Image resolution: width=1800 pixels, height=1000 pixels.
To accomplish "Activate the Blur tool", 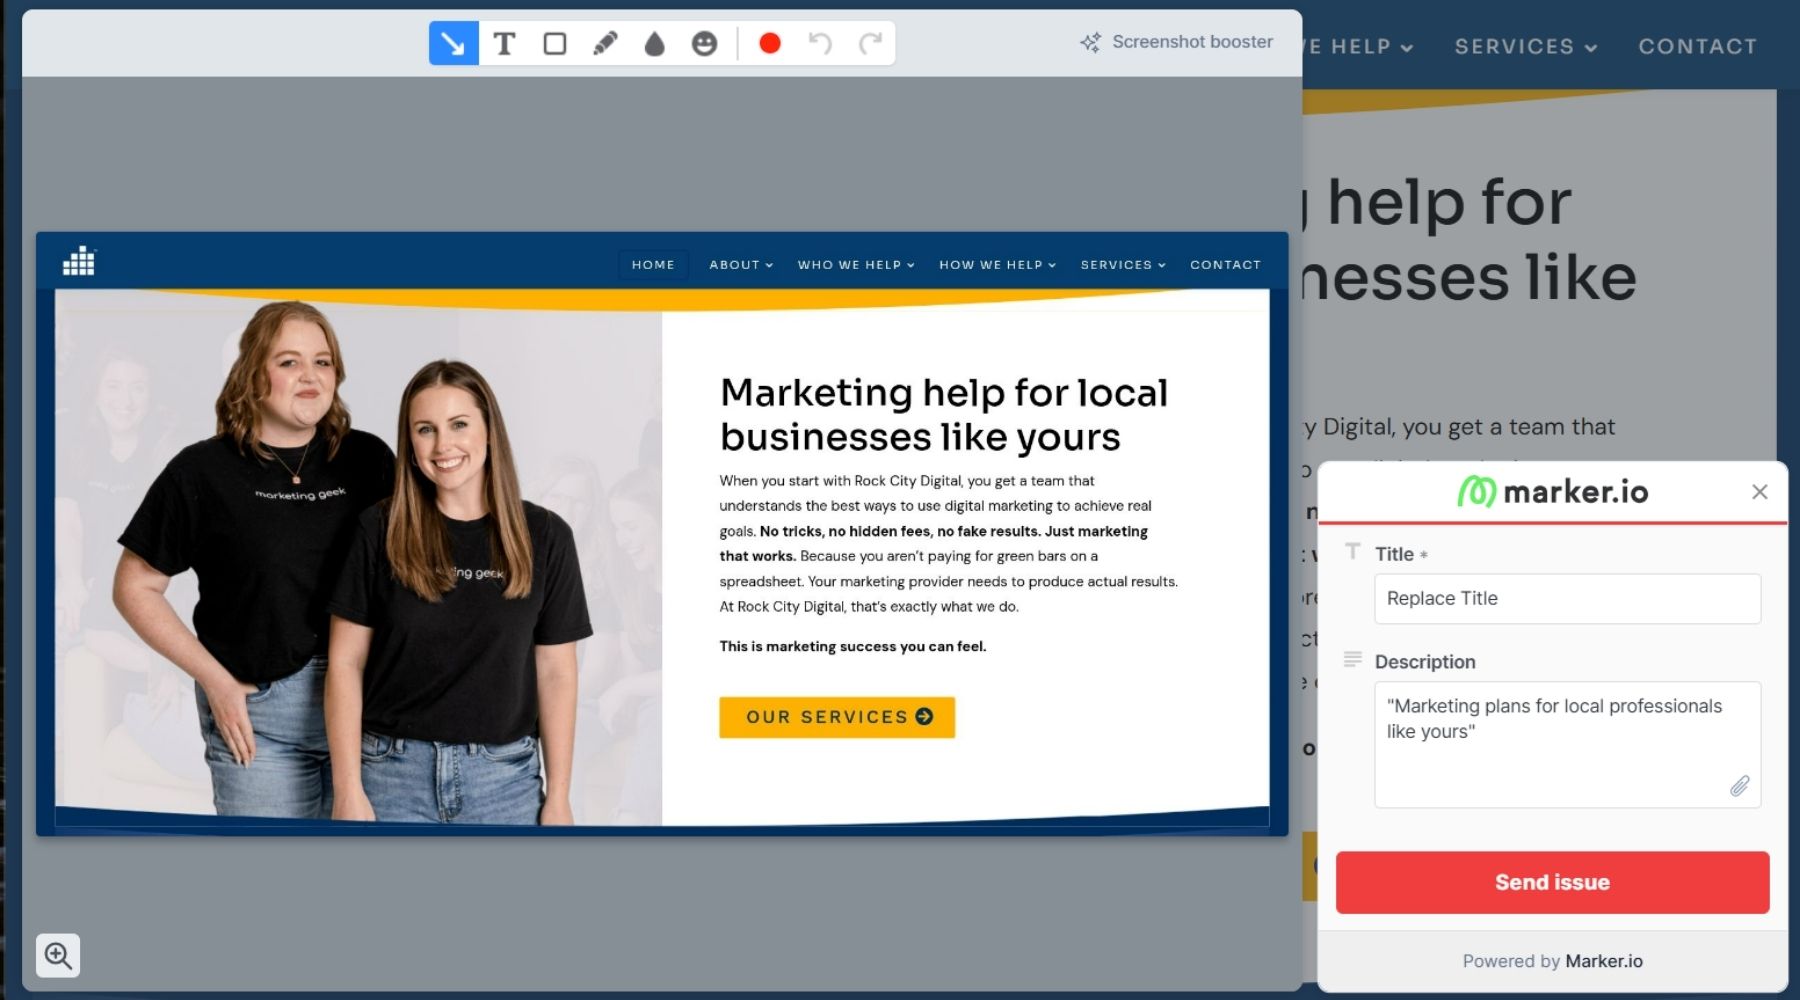I will click(x=655, y=44).
